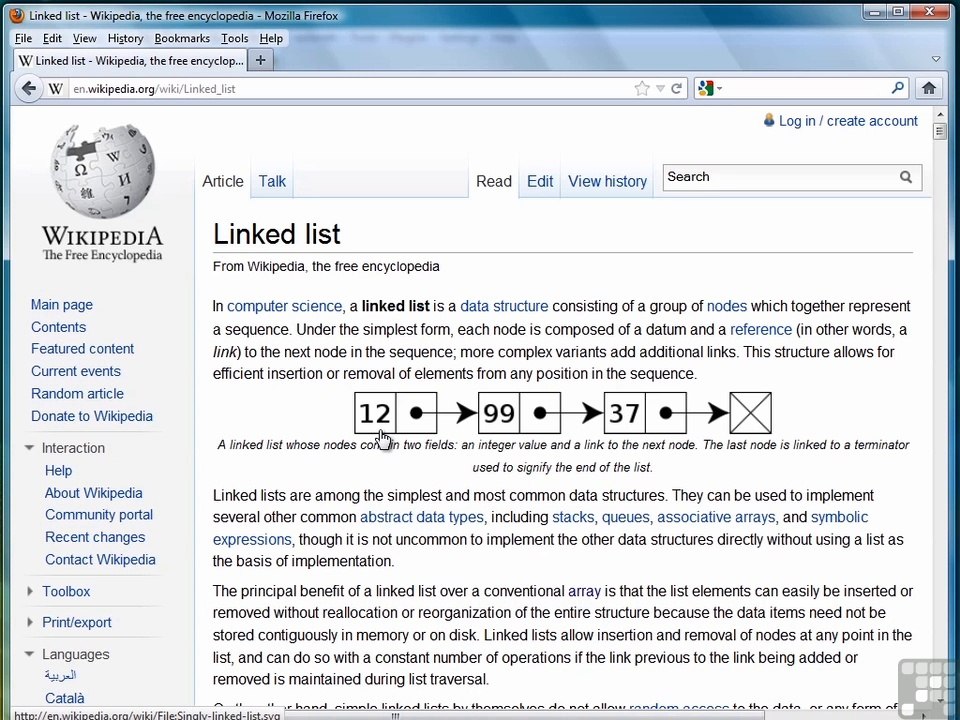Click Log in / create account link
Screen dimensions: 960x720
[848, 121]
